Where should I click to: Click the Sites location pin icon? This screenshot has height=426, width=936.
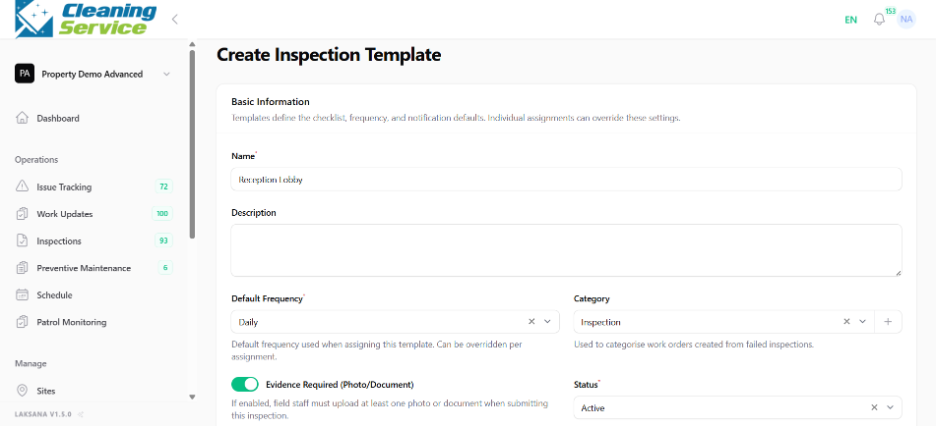click(22, 391)
